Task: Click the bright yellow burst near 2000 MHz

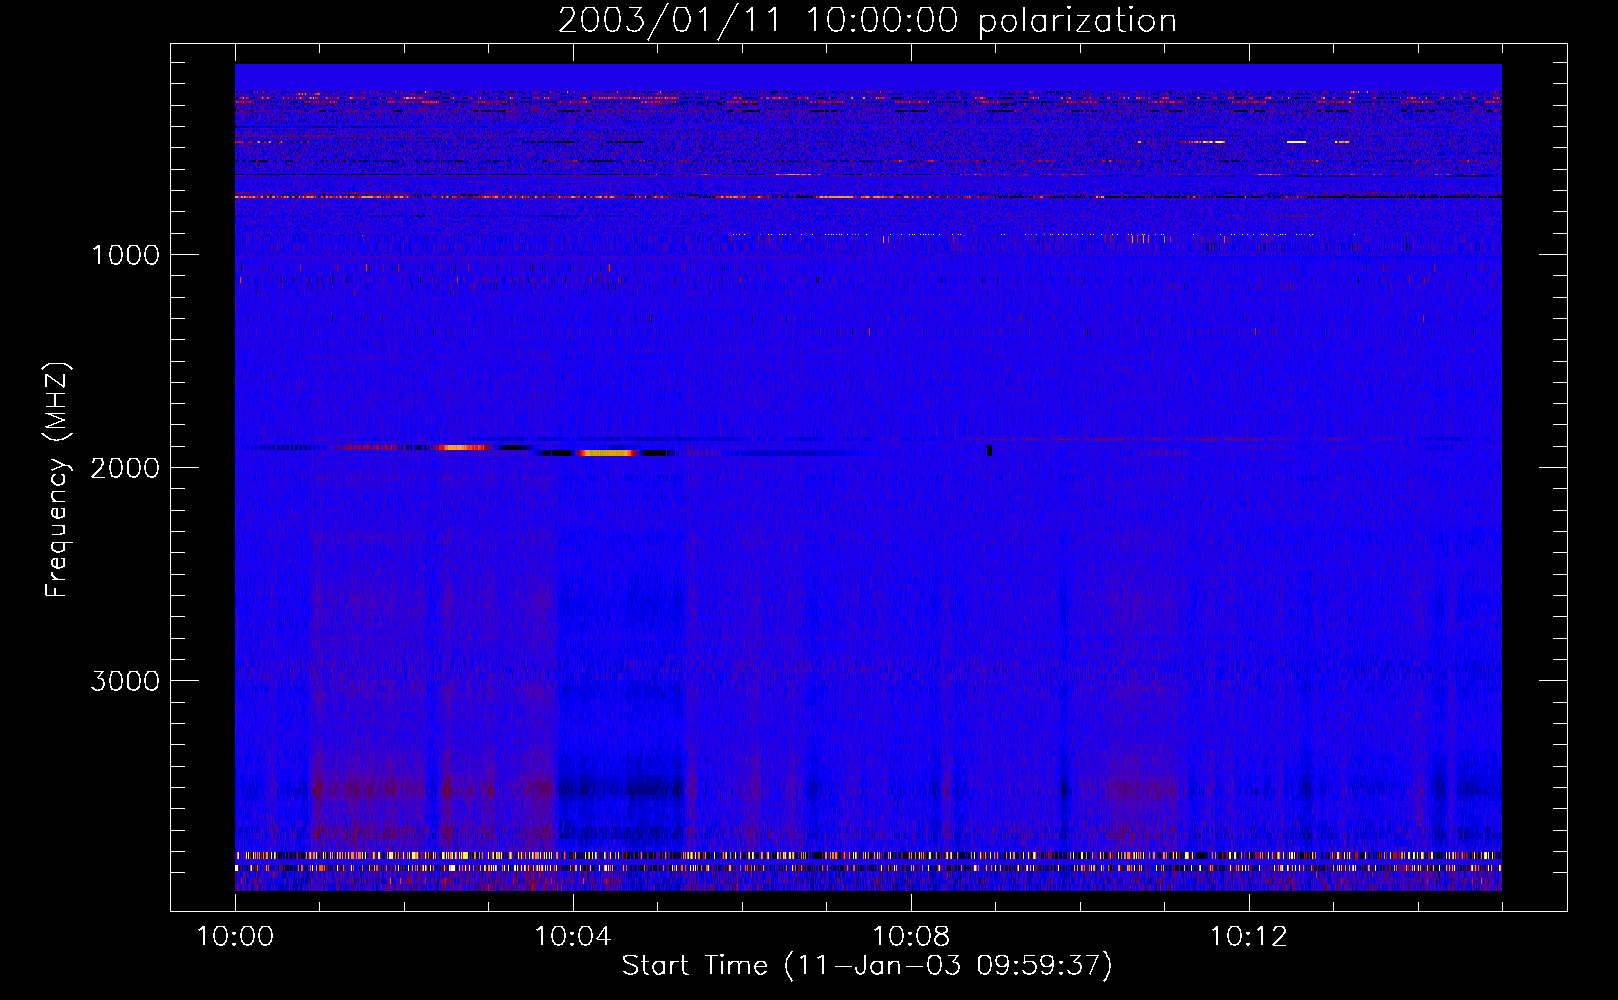Action: (x=606, y=453)
